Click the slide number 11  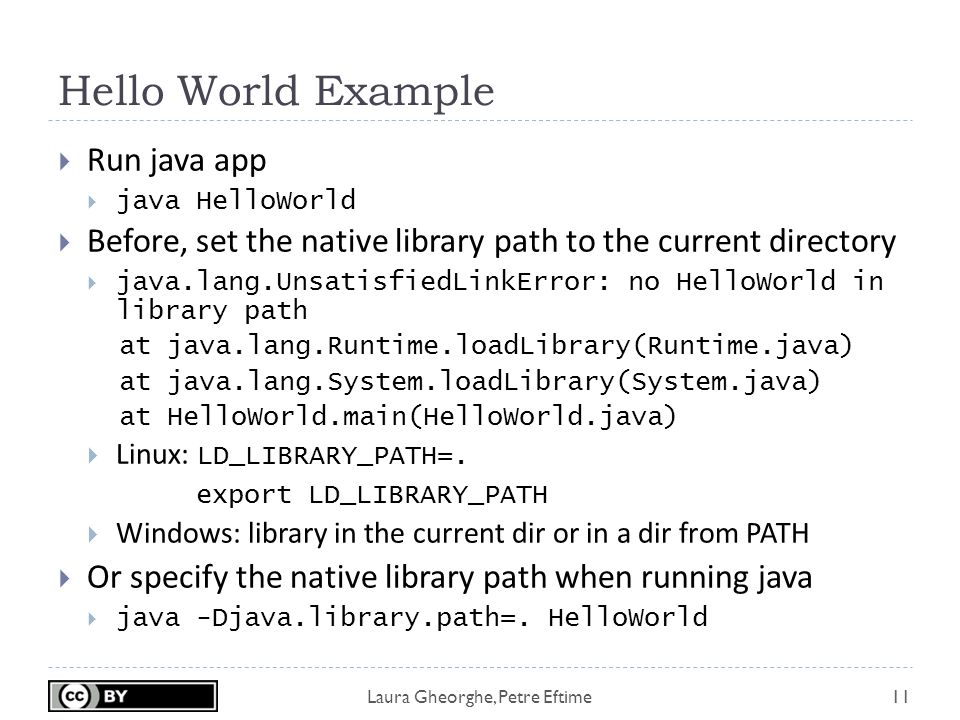[900, 697]
